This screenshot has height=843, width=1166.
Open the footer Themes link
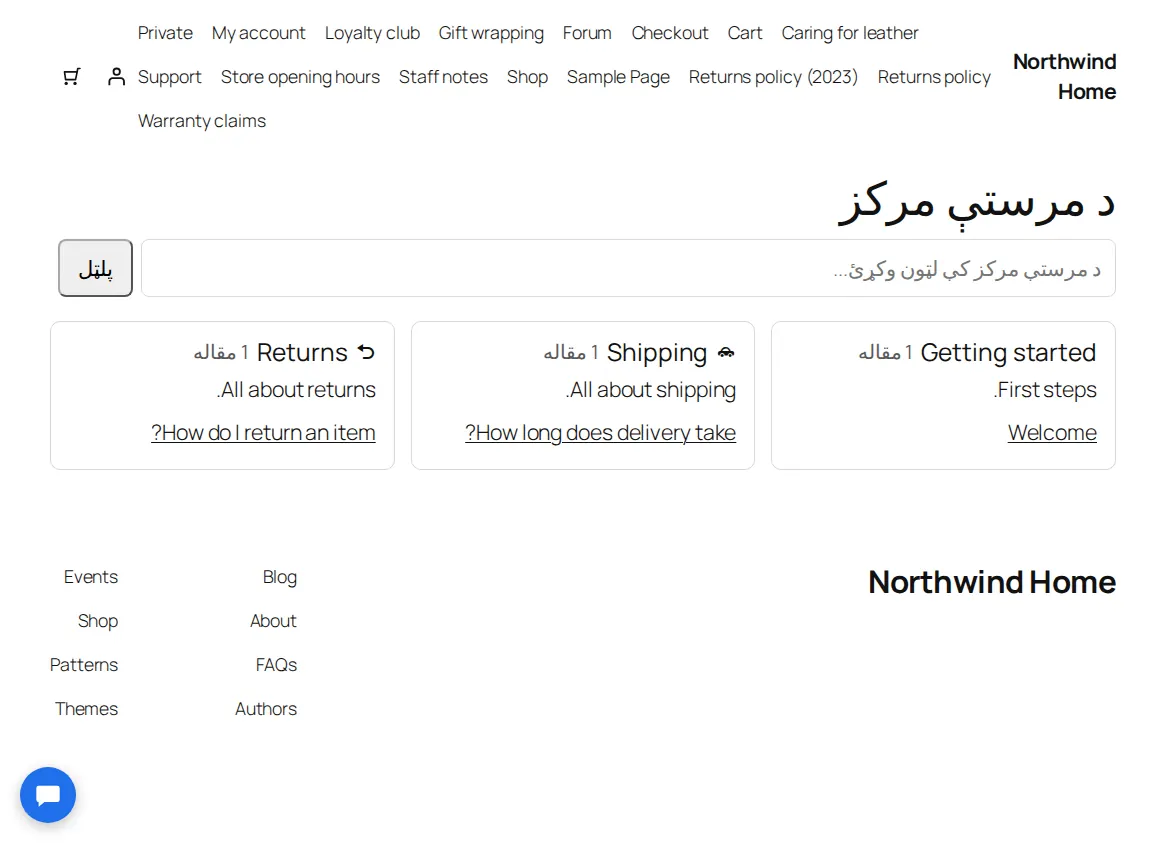pos(86,708)
